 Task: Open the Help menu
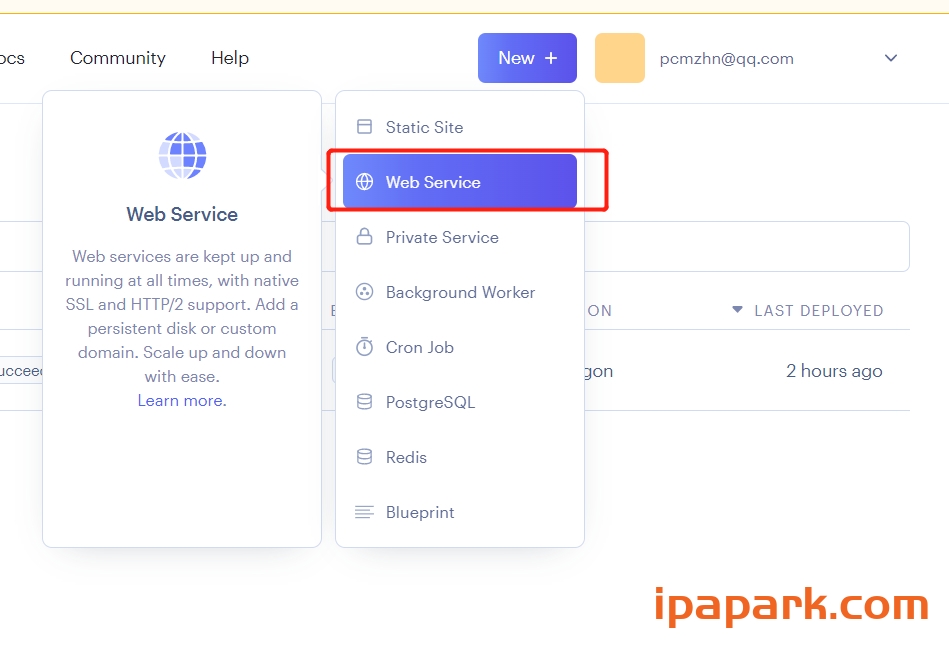coord(229,58)
